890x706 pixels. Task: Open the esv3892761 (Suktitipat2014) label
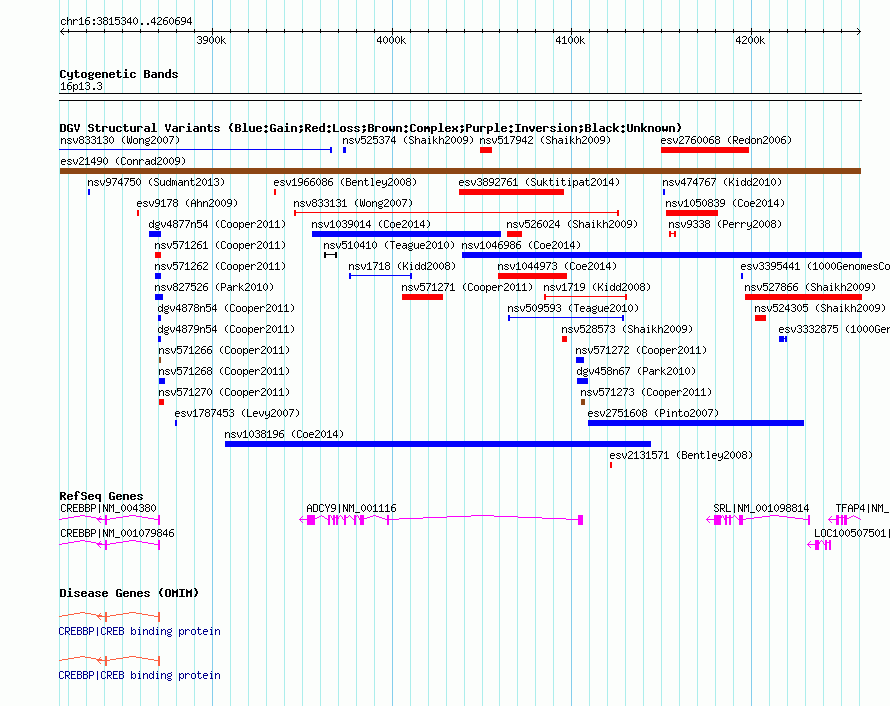point(539,182)
